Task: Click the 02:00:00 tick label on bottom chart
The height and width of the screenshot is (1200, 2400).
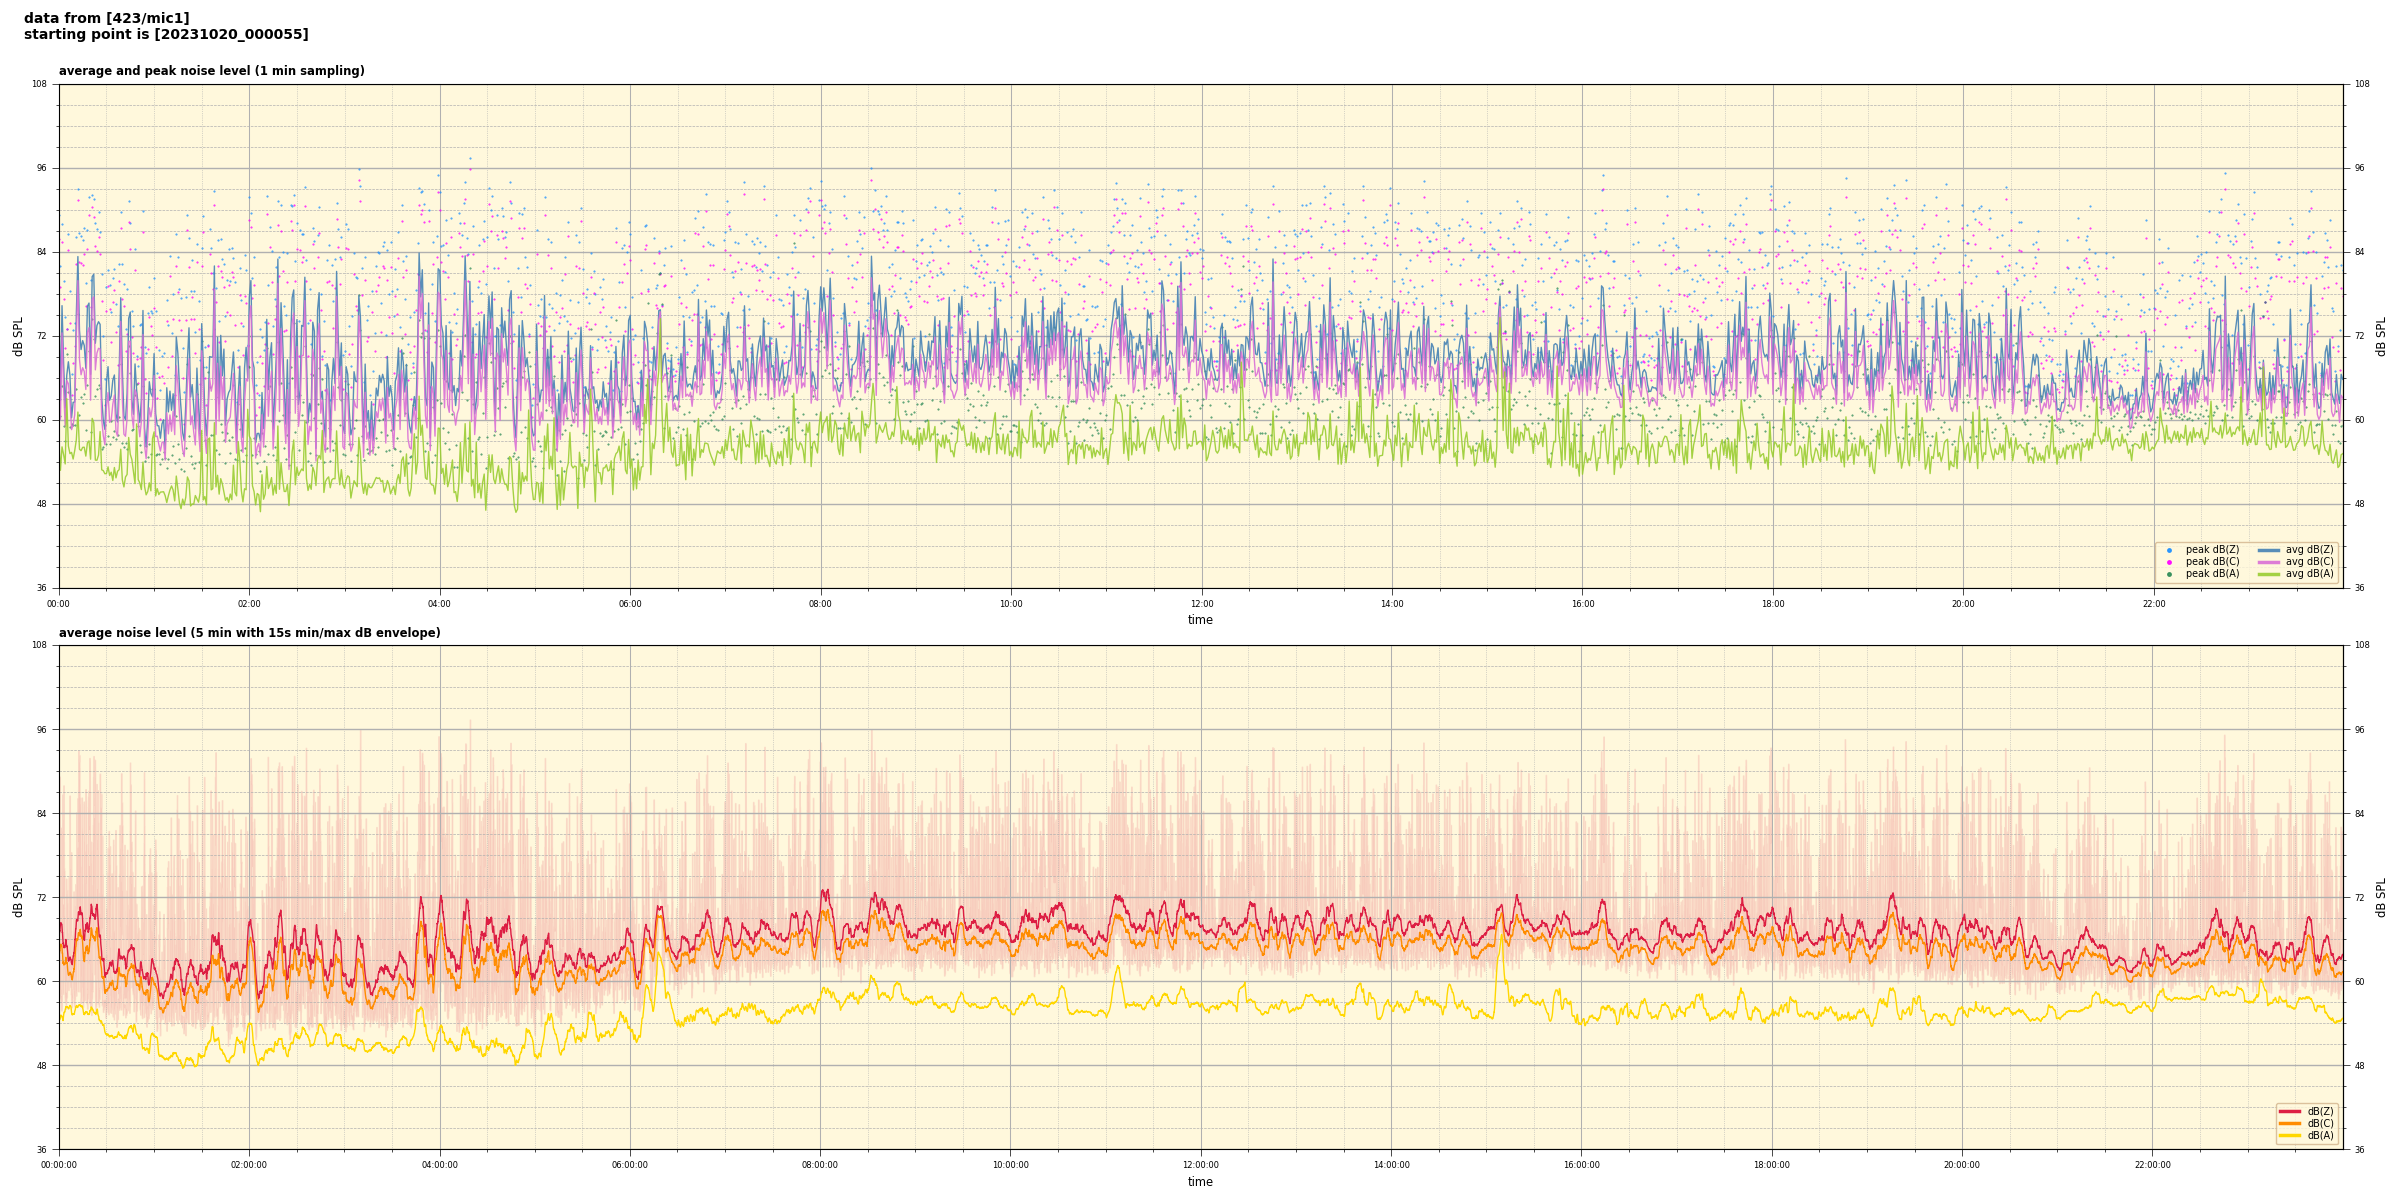Action: click(249, 1165)
